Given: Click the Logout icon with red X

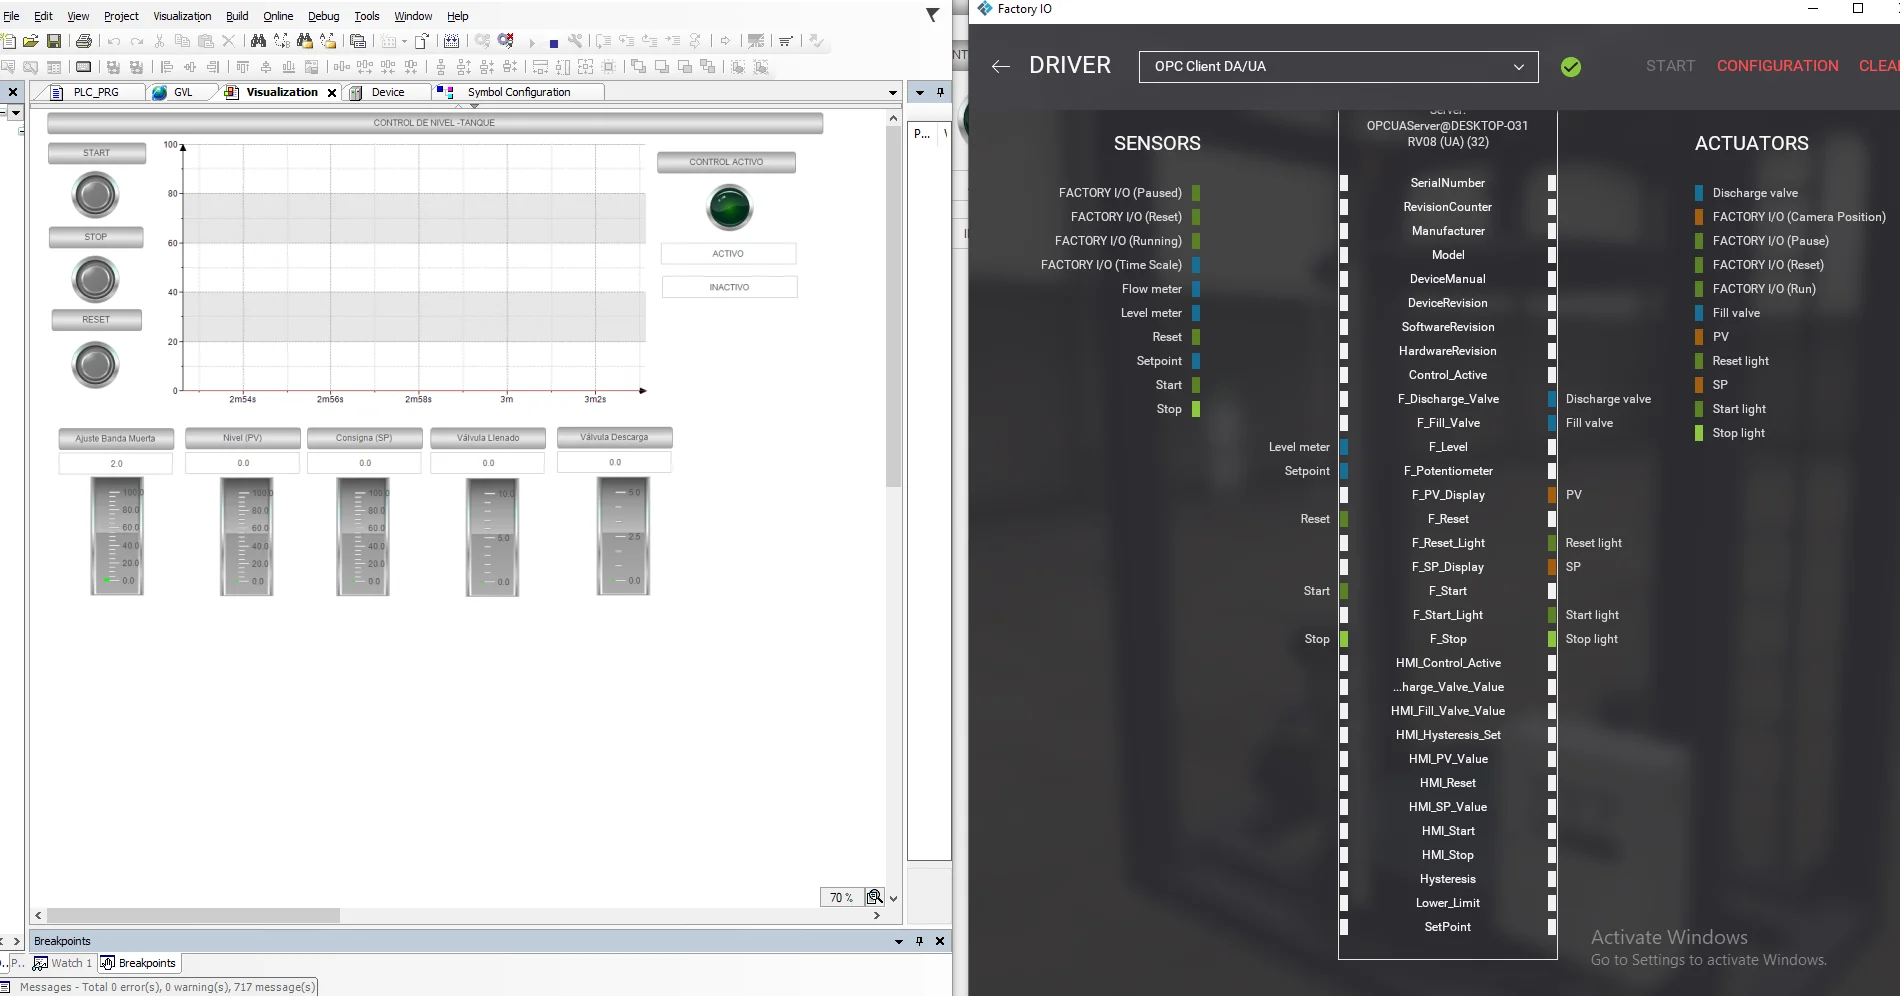Looking at the screenshot, I should click(x=506, y=41).
